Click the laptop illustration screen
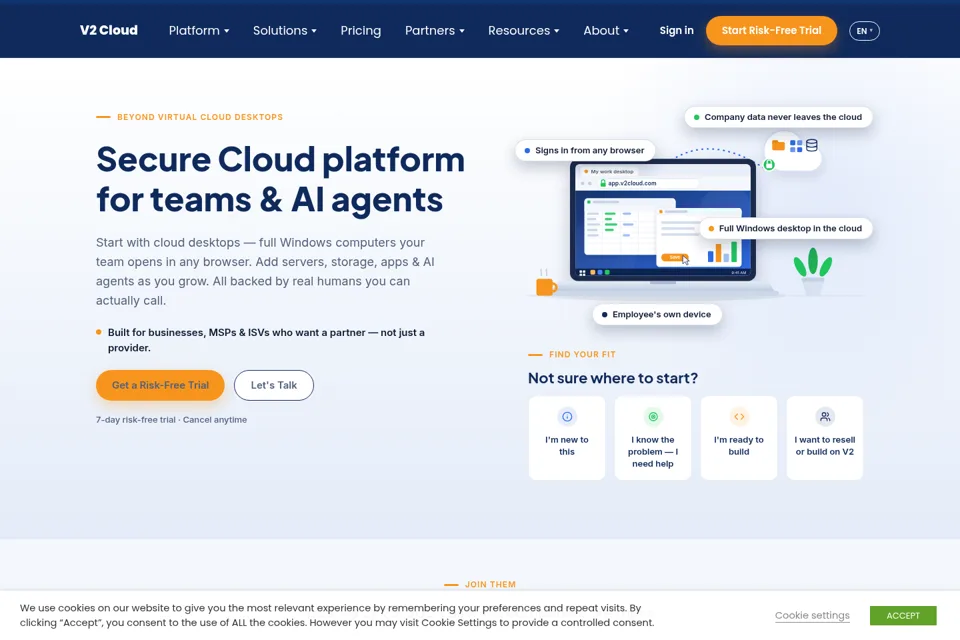960x640 pixels. click(x=662, y=220)
